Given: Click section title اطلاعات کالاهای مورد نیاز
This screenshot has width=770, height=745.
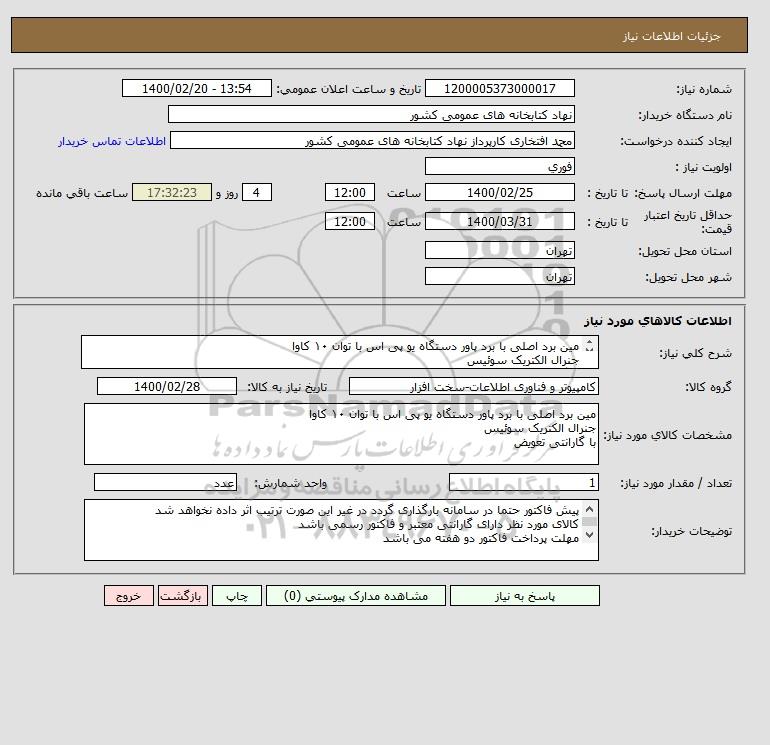Looking at the screenshot, I should (658, 321).
